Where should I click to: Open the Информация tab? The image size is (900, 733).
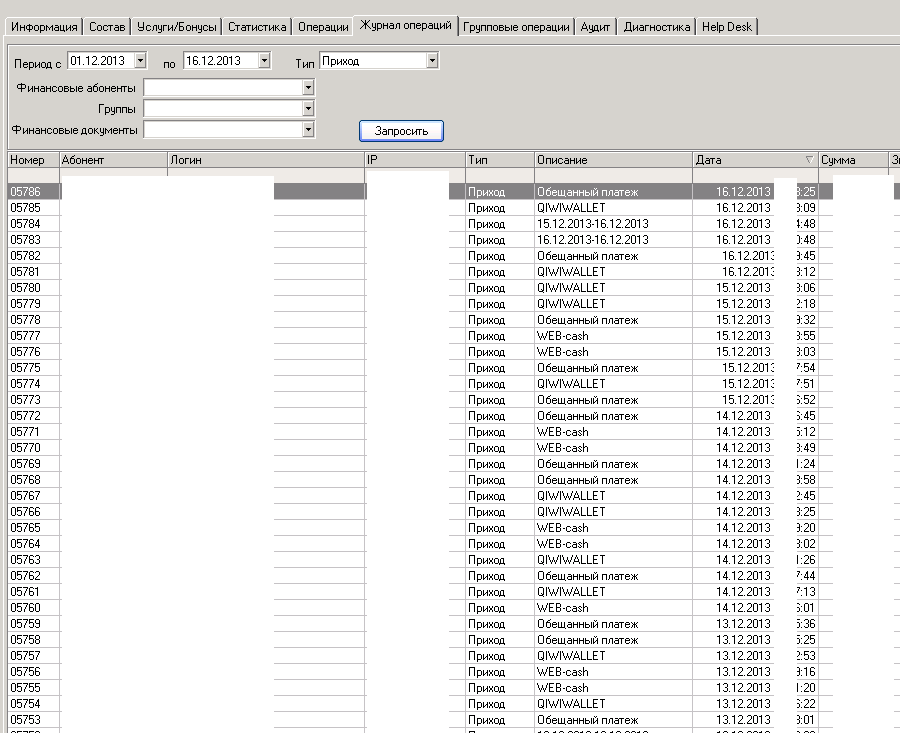click(x=43, y=27)
